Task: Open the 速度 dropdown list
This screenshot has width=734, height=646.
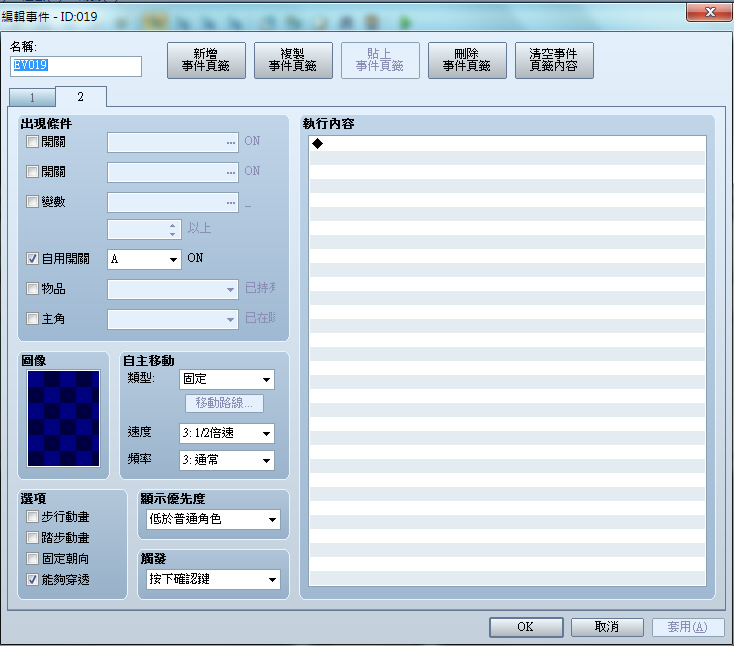Action: (227, 433)
